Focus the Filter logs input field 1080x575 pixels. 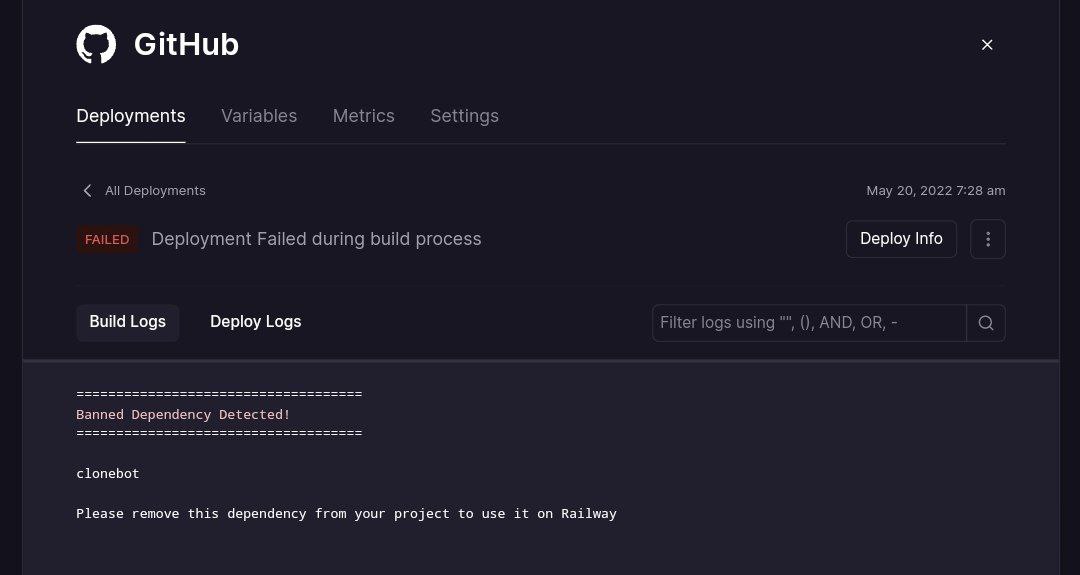[x=808, y=323]
